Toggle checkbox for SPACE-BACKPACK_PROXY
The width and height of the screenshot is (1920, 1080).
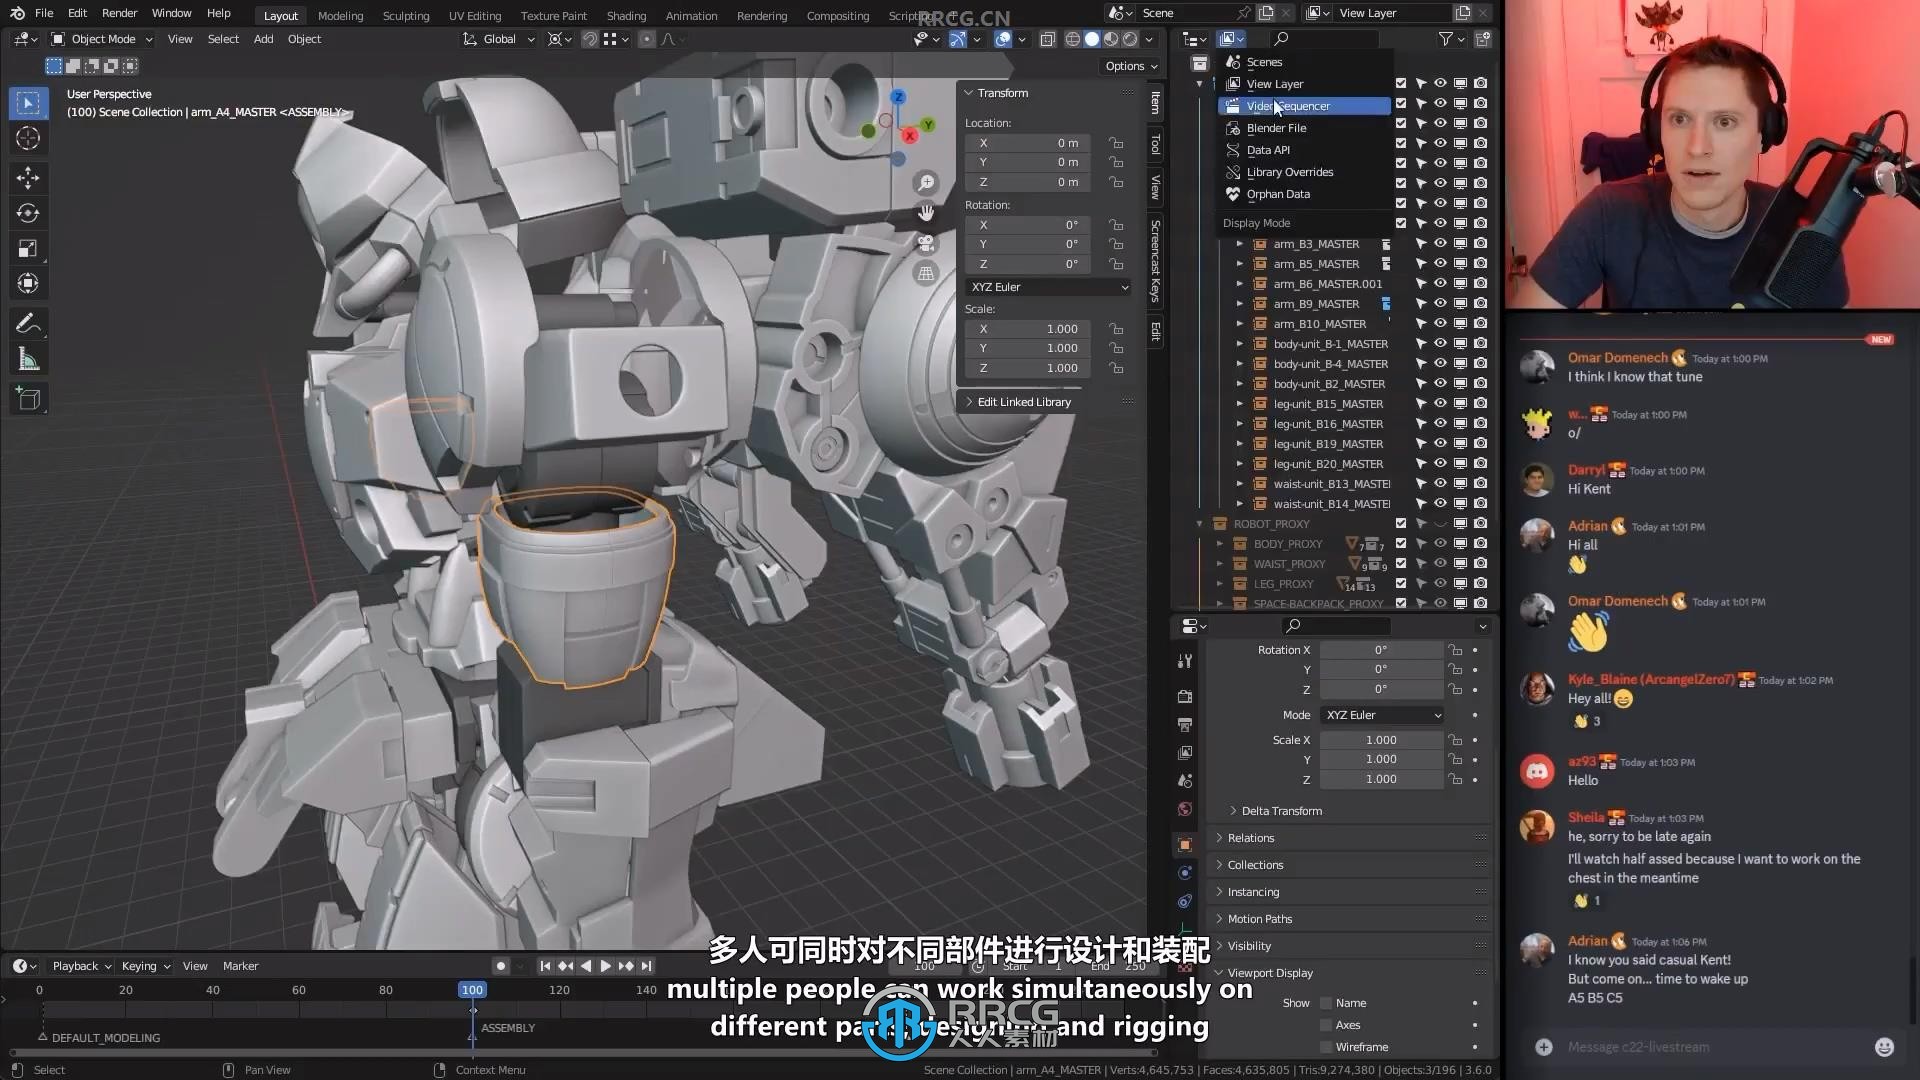coord(1400,603)
